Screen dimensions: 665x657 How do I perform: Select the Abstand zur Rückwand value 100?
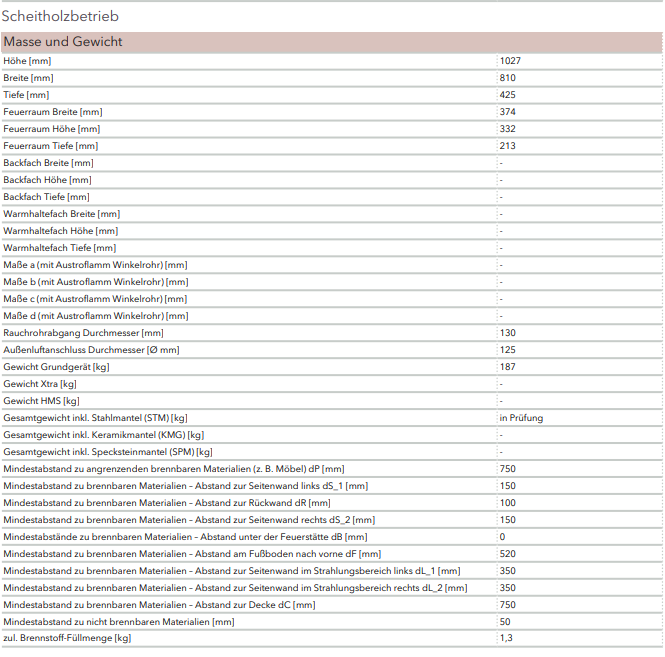507,503
